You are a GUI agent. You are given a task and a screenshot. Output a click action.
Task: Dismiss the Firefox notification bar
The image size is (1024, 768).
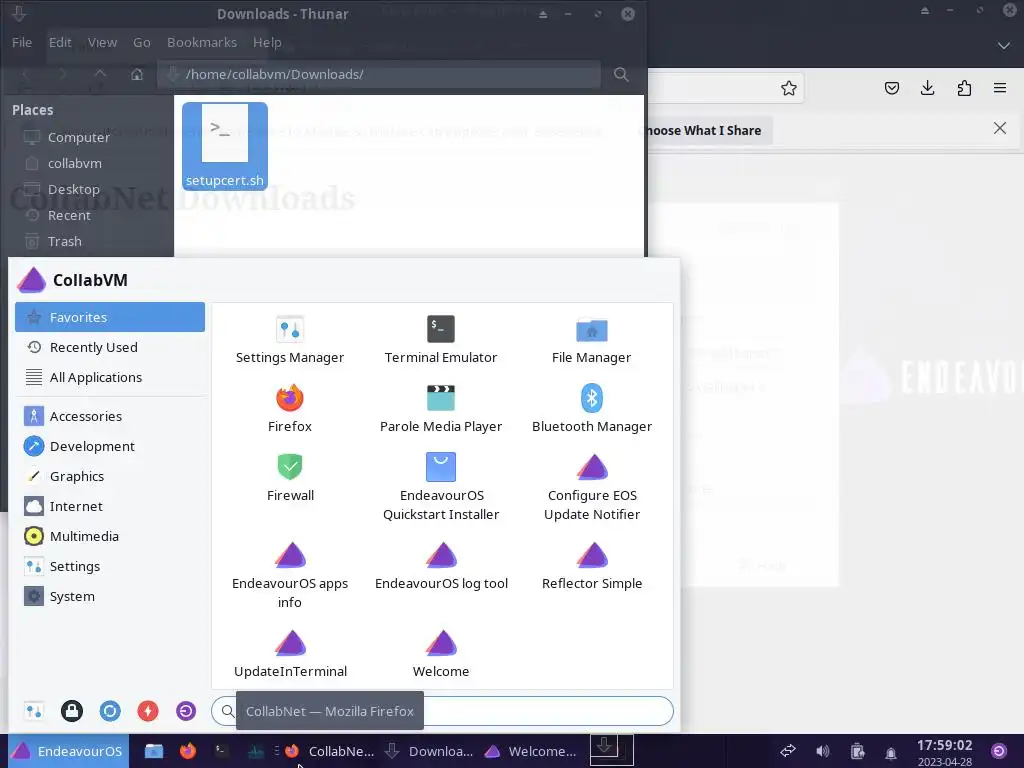(1000, 128)
